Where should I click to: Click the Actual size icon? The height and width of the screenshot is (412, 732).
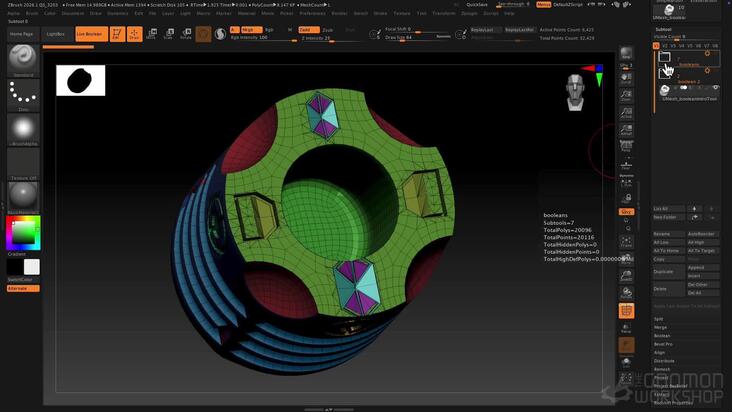click(x=626, y=112)
